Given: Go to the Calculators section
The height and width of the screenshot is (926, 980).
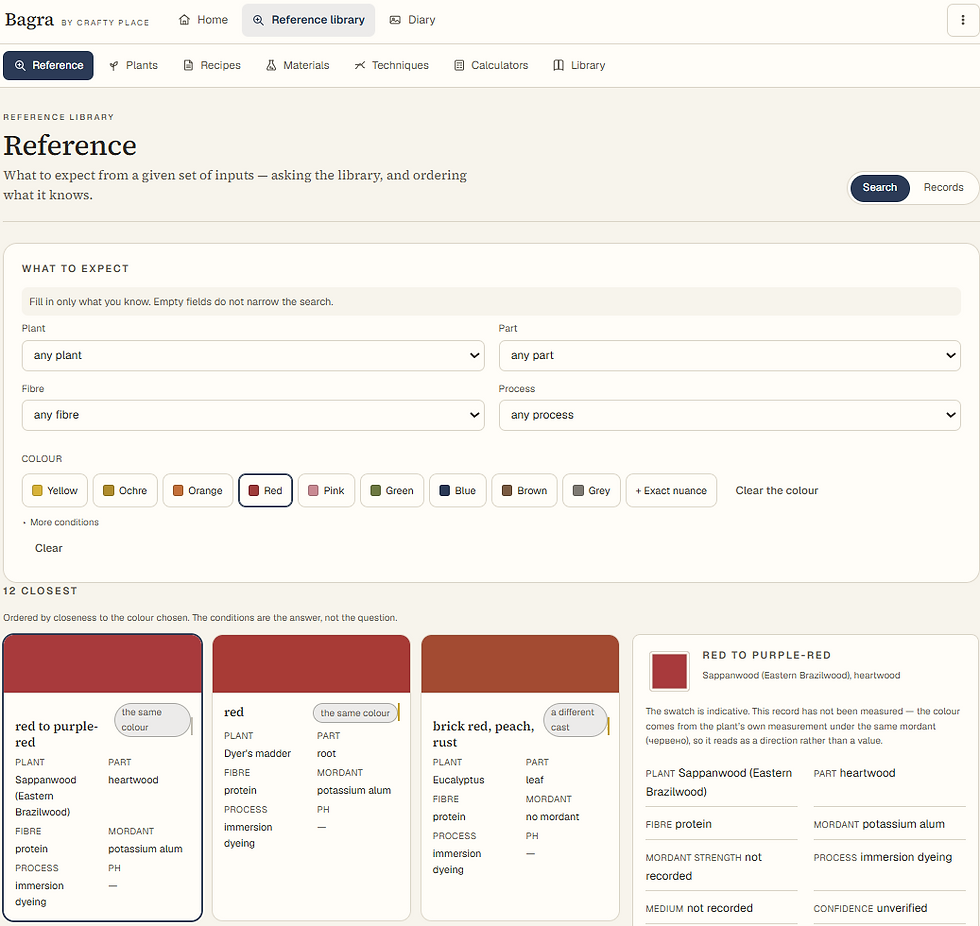Looking at the screenshot, I should [491, 66].
